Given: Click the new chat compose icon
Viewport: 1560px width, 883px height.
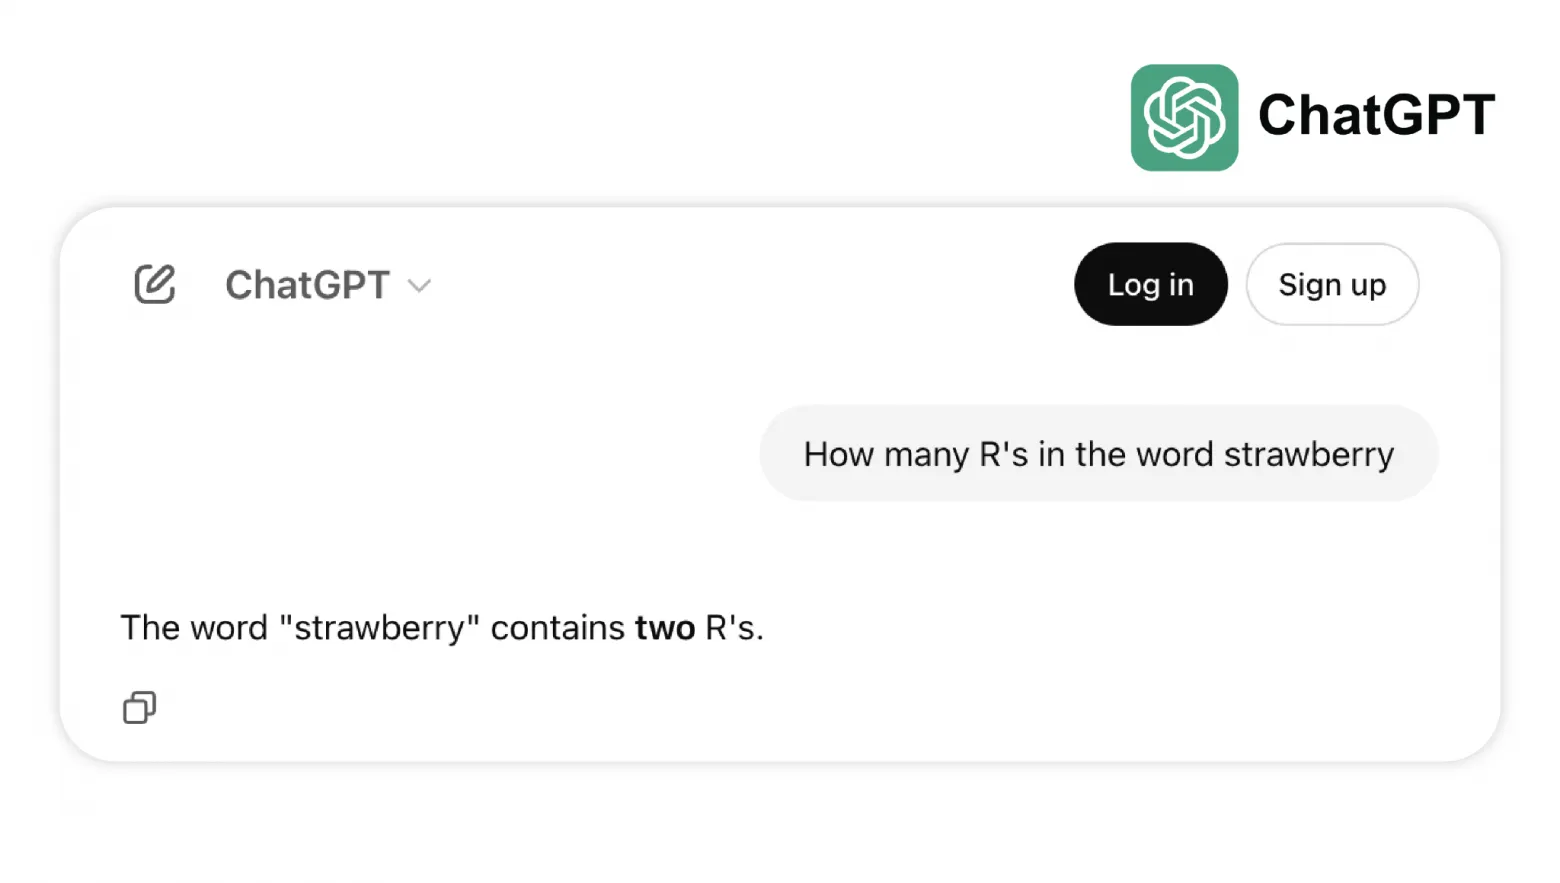Looking at the screenshot, I should coord(155,285).
